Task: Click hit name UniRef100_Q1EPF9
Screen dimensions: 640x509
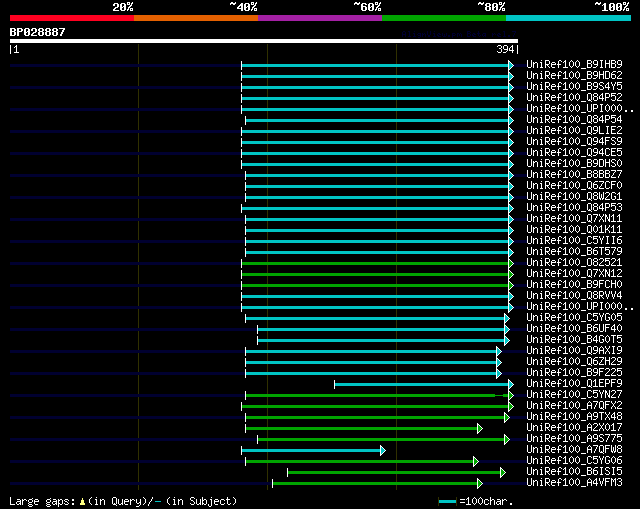Action: pyautogui.click(x=574, y=384)
